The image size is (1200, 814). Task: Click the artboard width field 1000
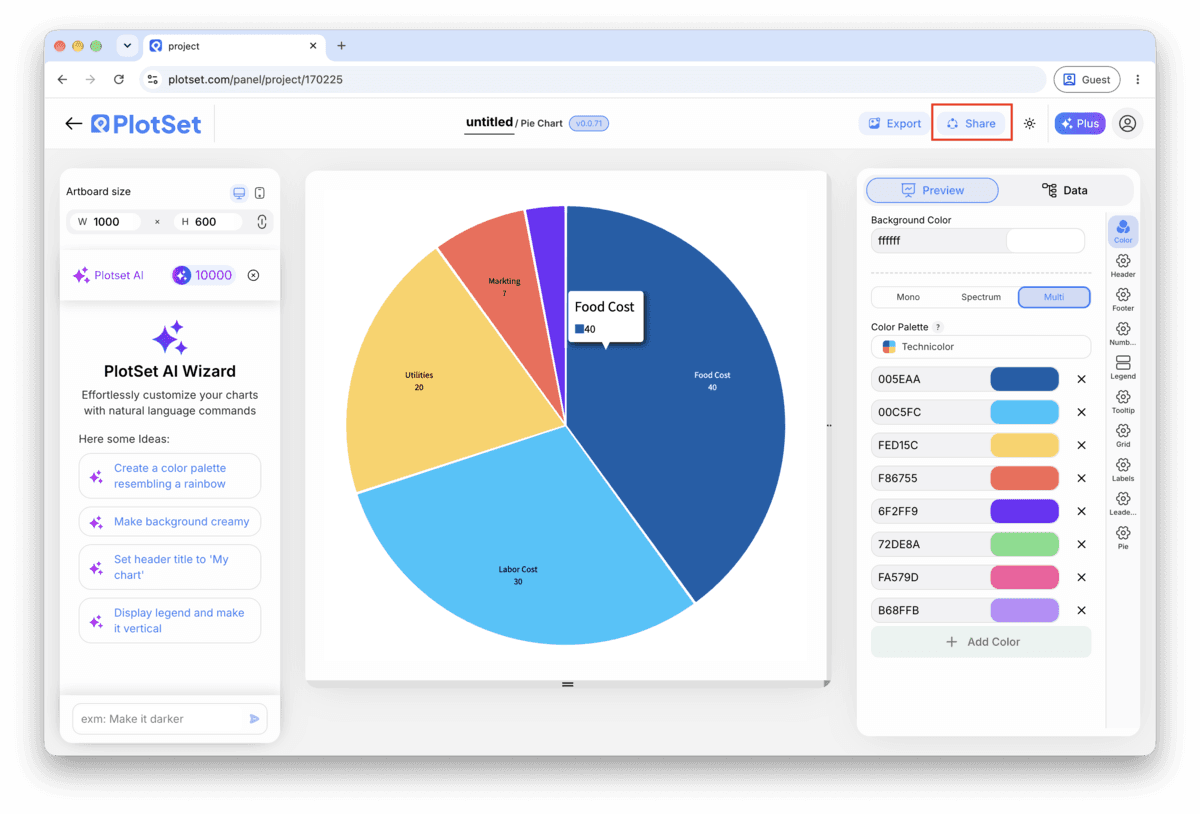tap(105, 222)
